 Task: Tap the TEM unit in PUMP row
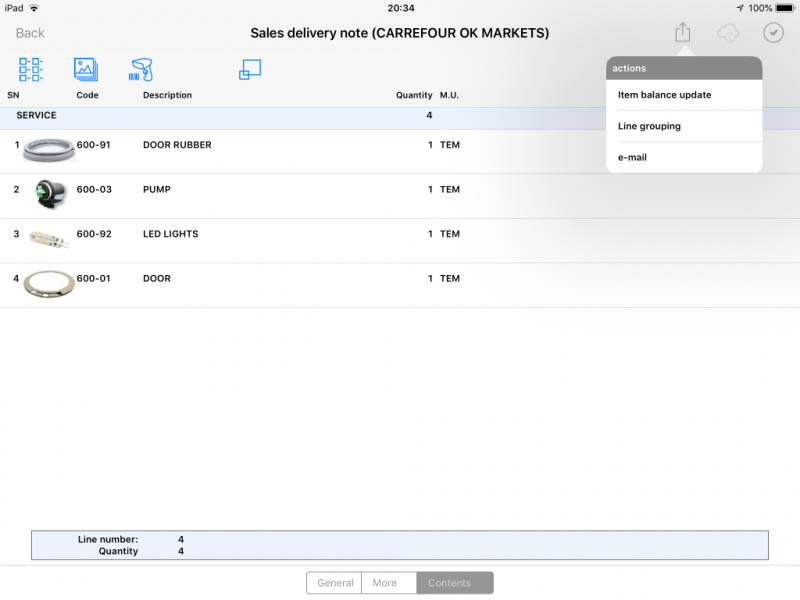click(449, 189)
